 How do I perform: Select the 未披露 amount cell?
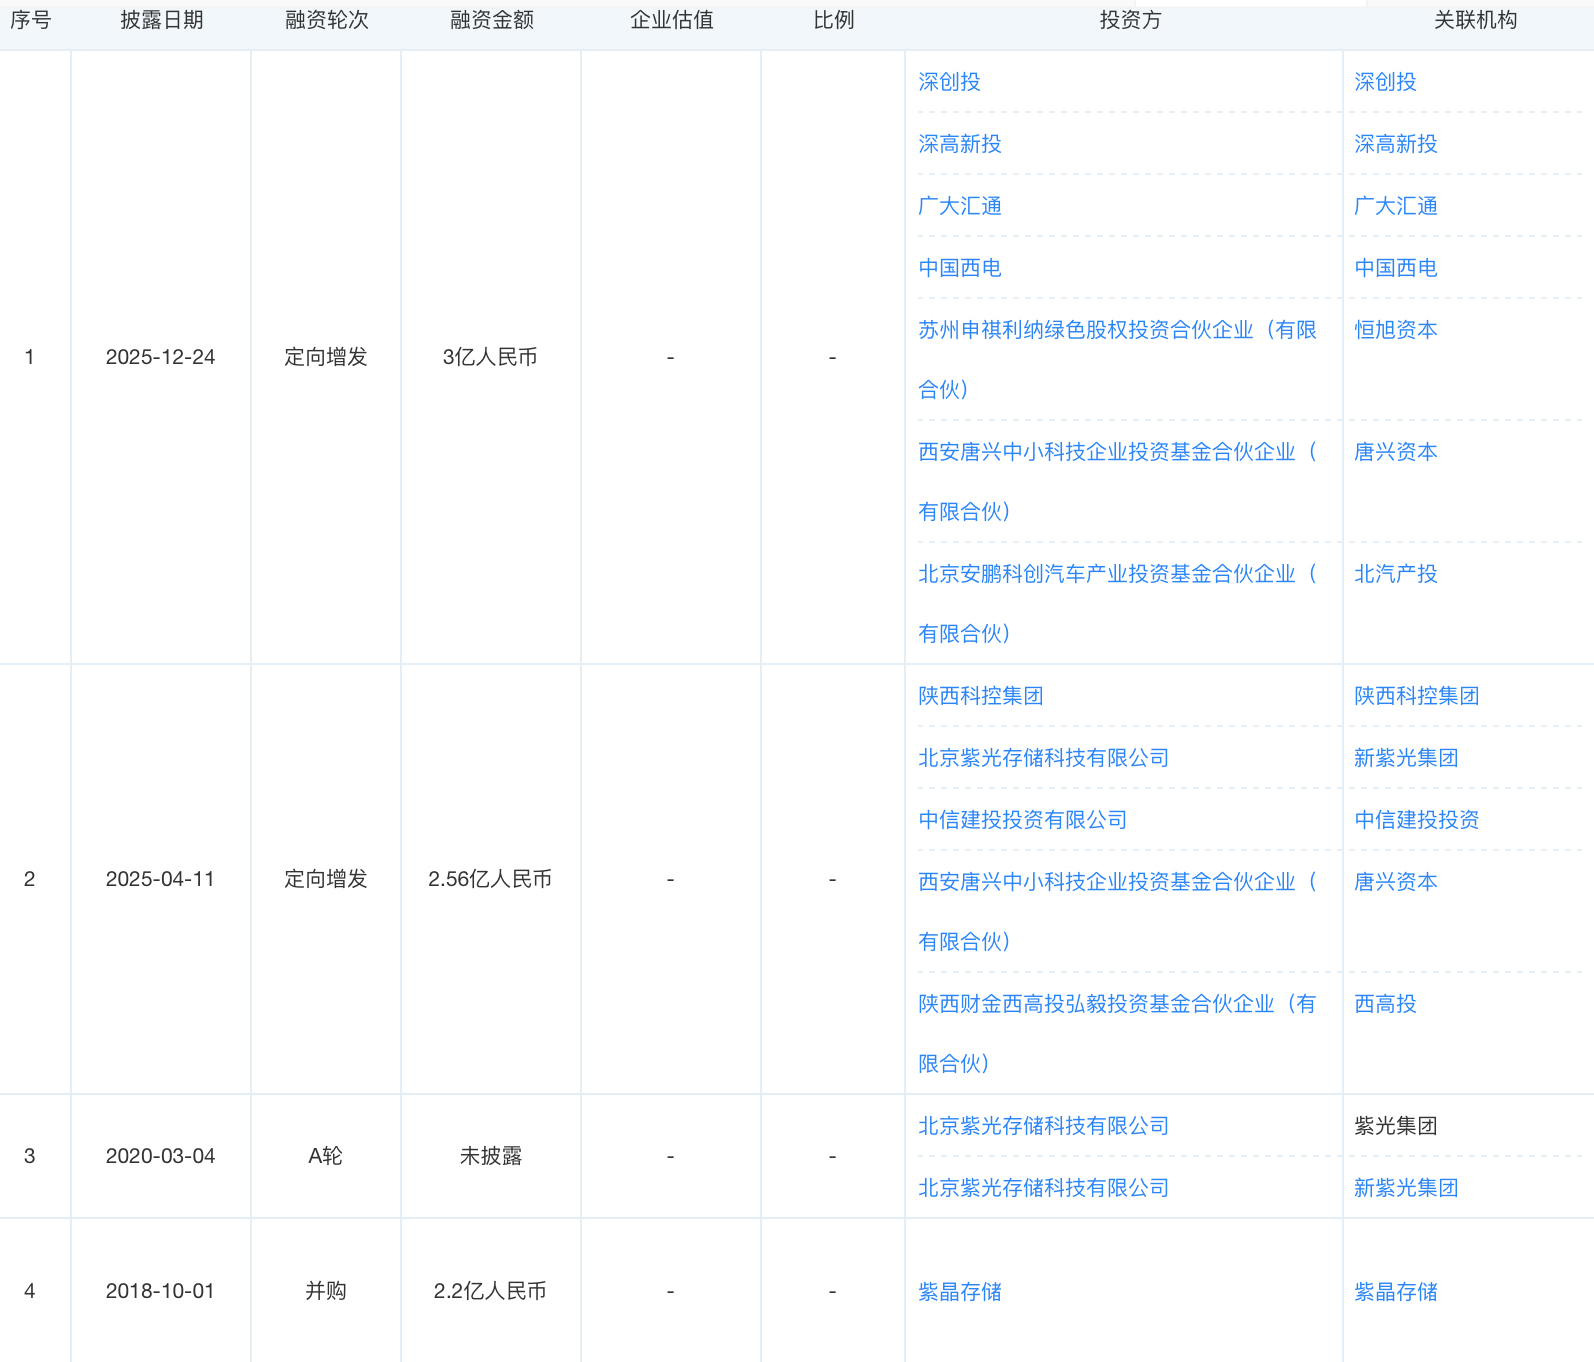[x=490, y=1156]
